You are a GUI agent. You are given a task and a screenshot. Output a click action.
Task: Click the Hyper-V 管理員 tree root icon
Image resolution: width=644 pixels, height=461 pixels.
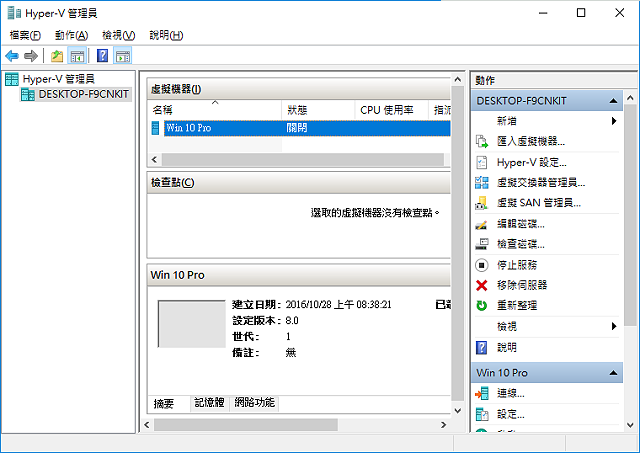tap(12, 79)
